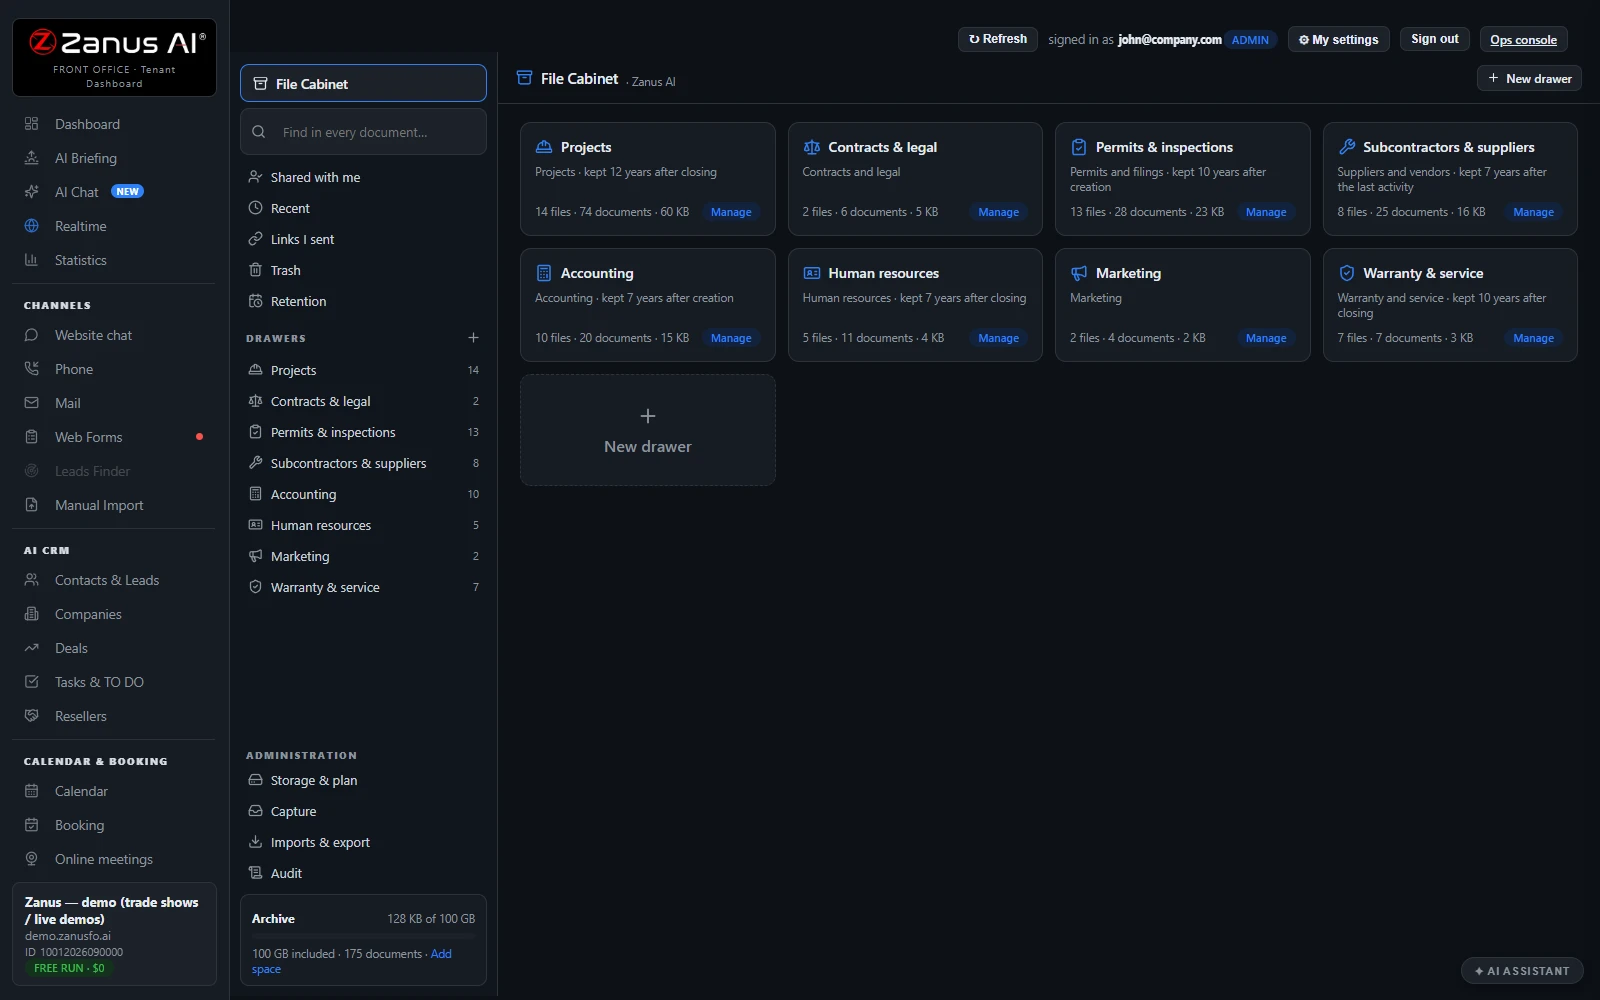Click the Realtime globe icon
1600x1000 pixels.
[x=31, y=226]
